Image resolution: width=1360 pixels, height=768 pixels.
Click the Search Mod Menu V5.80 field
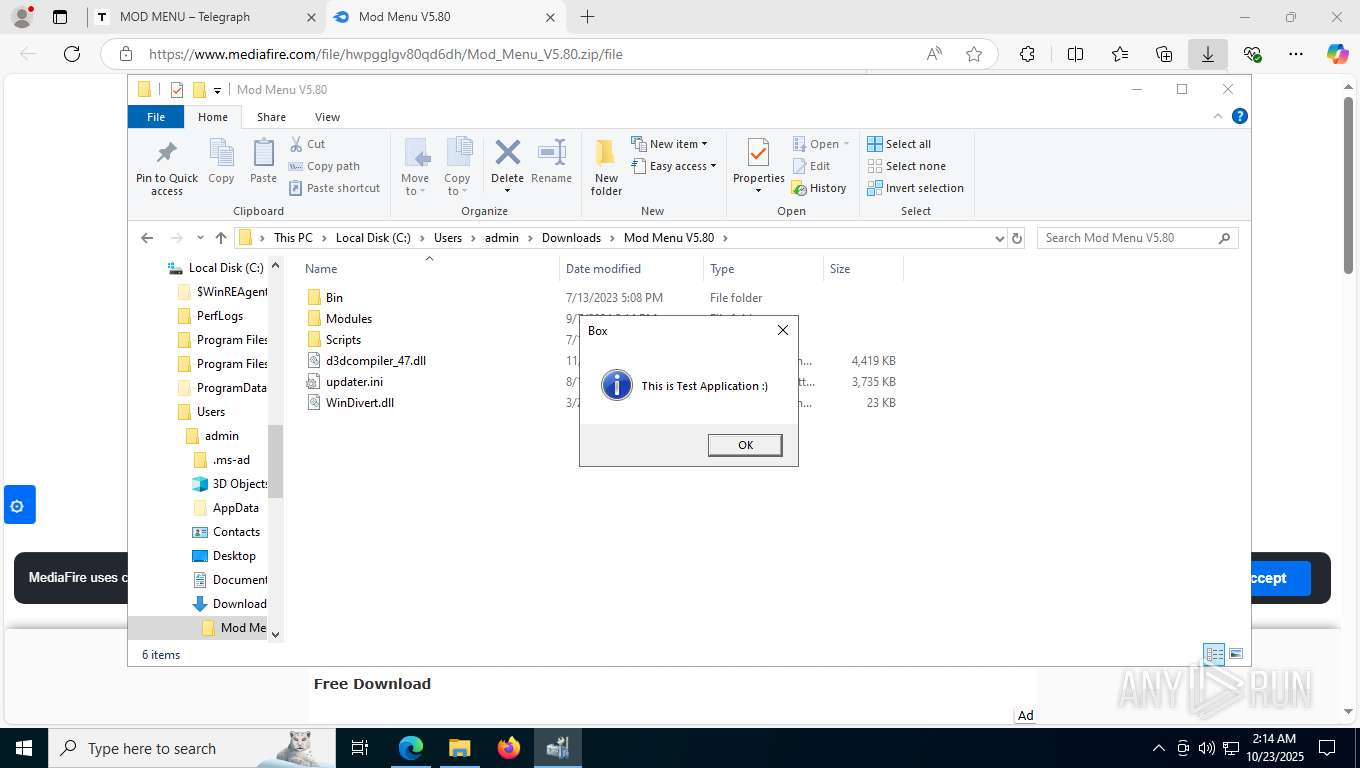point(1138,238)
